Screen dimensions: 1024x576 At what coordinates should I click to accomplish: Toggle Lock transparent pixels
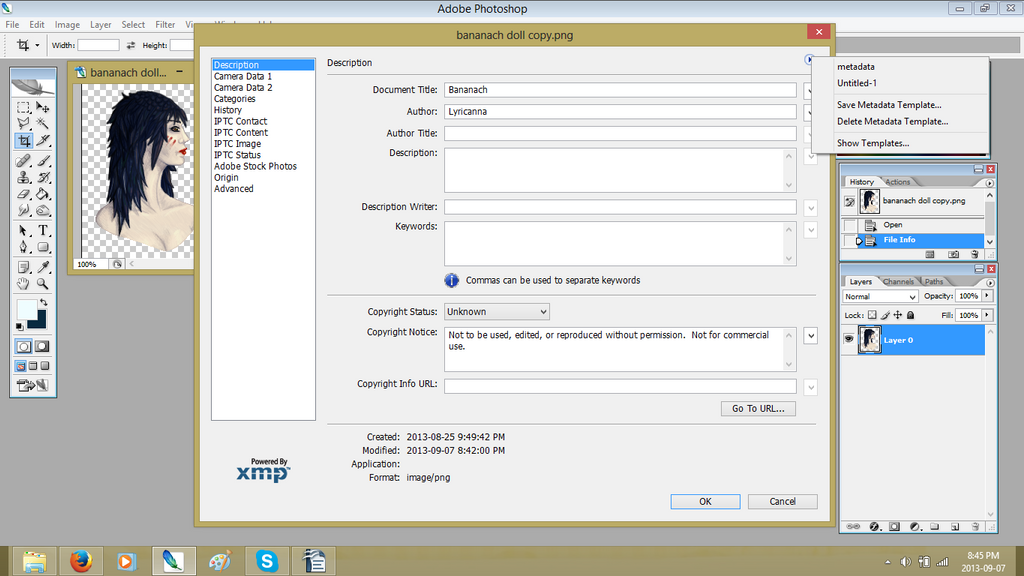tap(872, 315)
